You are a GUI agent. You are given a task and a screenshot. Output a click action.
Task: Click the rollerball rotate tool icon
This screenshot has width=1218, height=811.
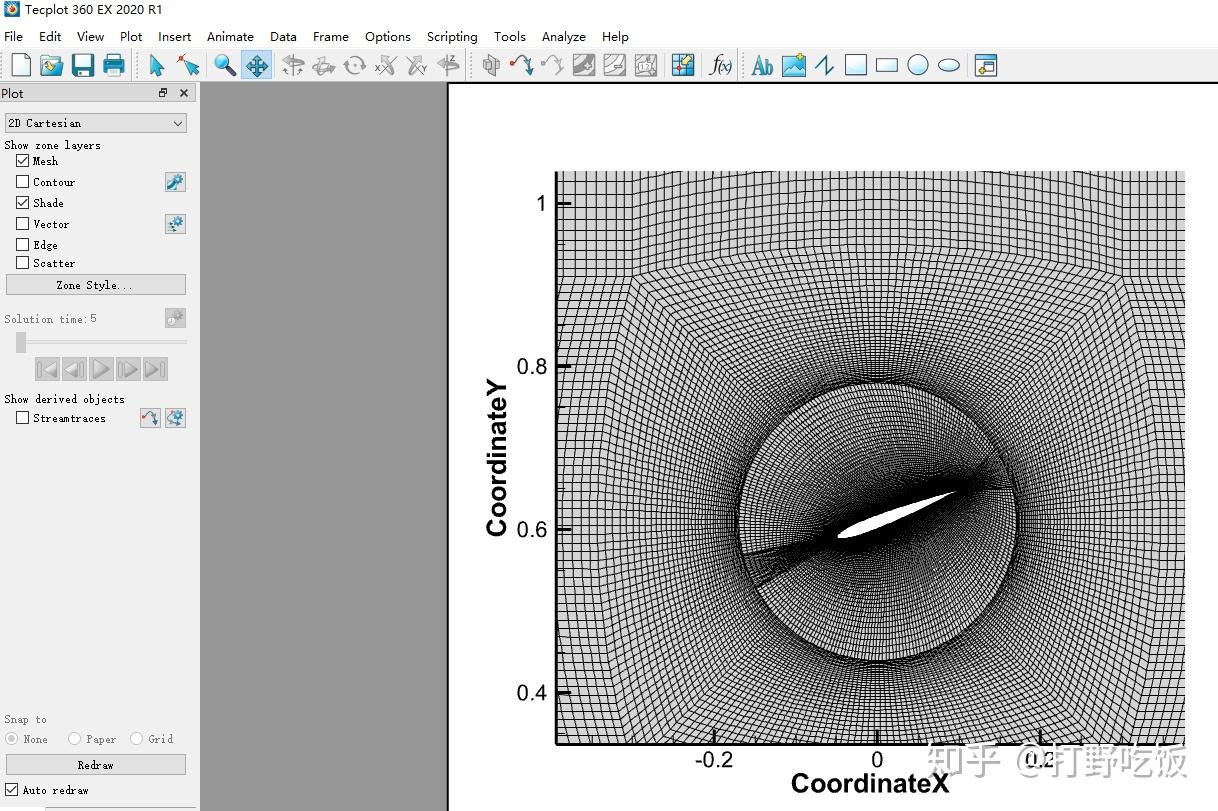[323, 66]
